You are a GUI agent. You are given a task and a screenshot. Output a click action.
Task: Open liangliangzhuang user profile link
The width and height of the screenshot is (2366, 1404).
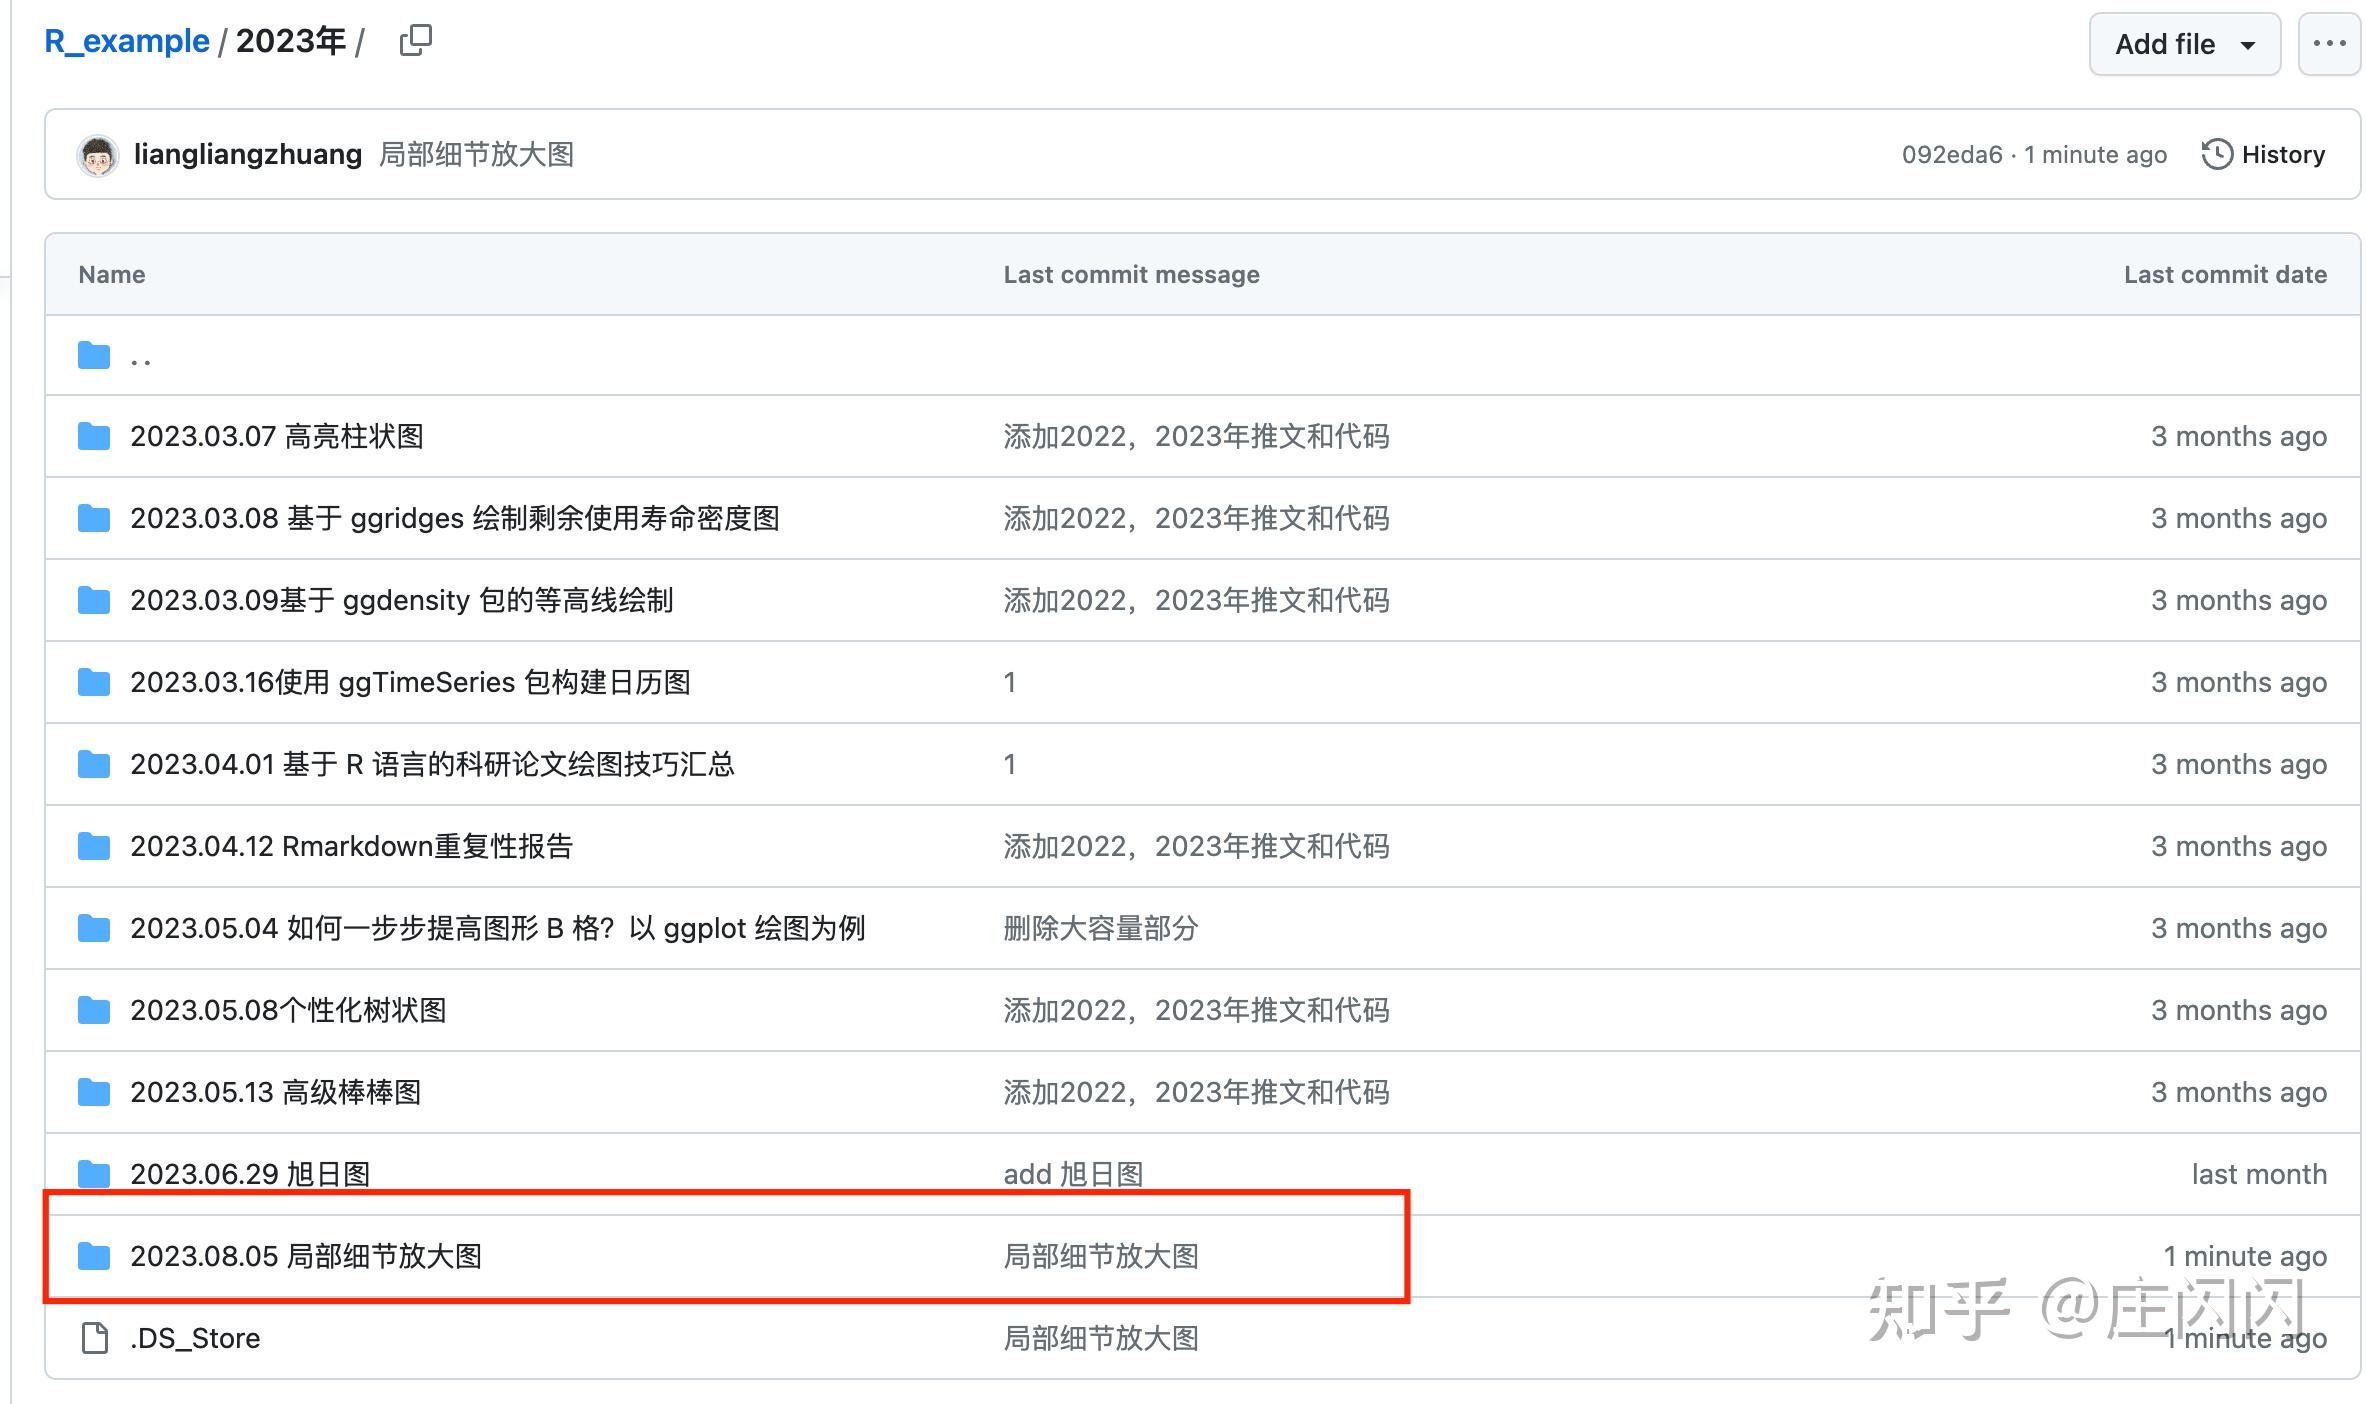[247, 154]
